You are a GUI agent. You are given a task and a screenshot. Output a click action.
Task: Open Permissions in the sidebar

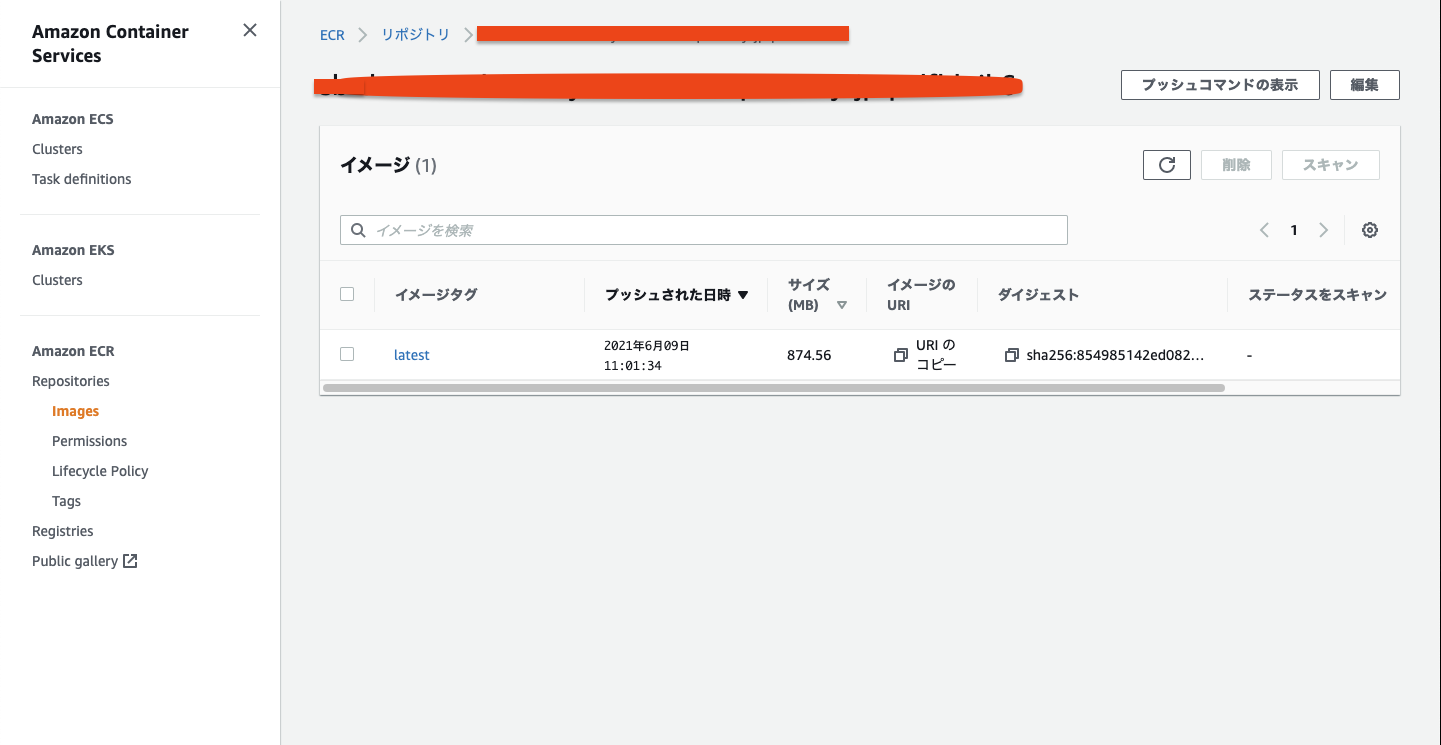click(x=90, y=441)
